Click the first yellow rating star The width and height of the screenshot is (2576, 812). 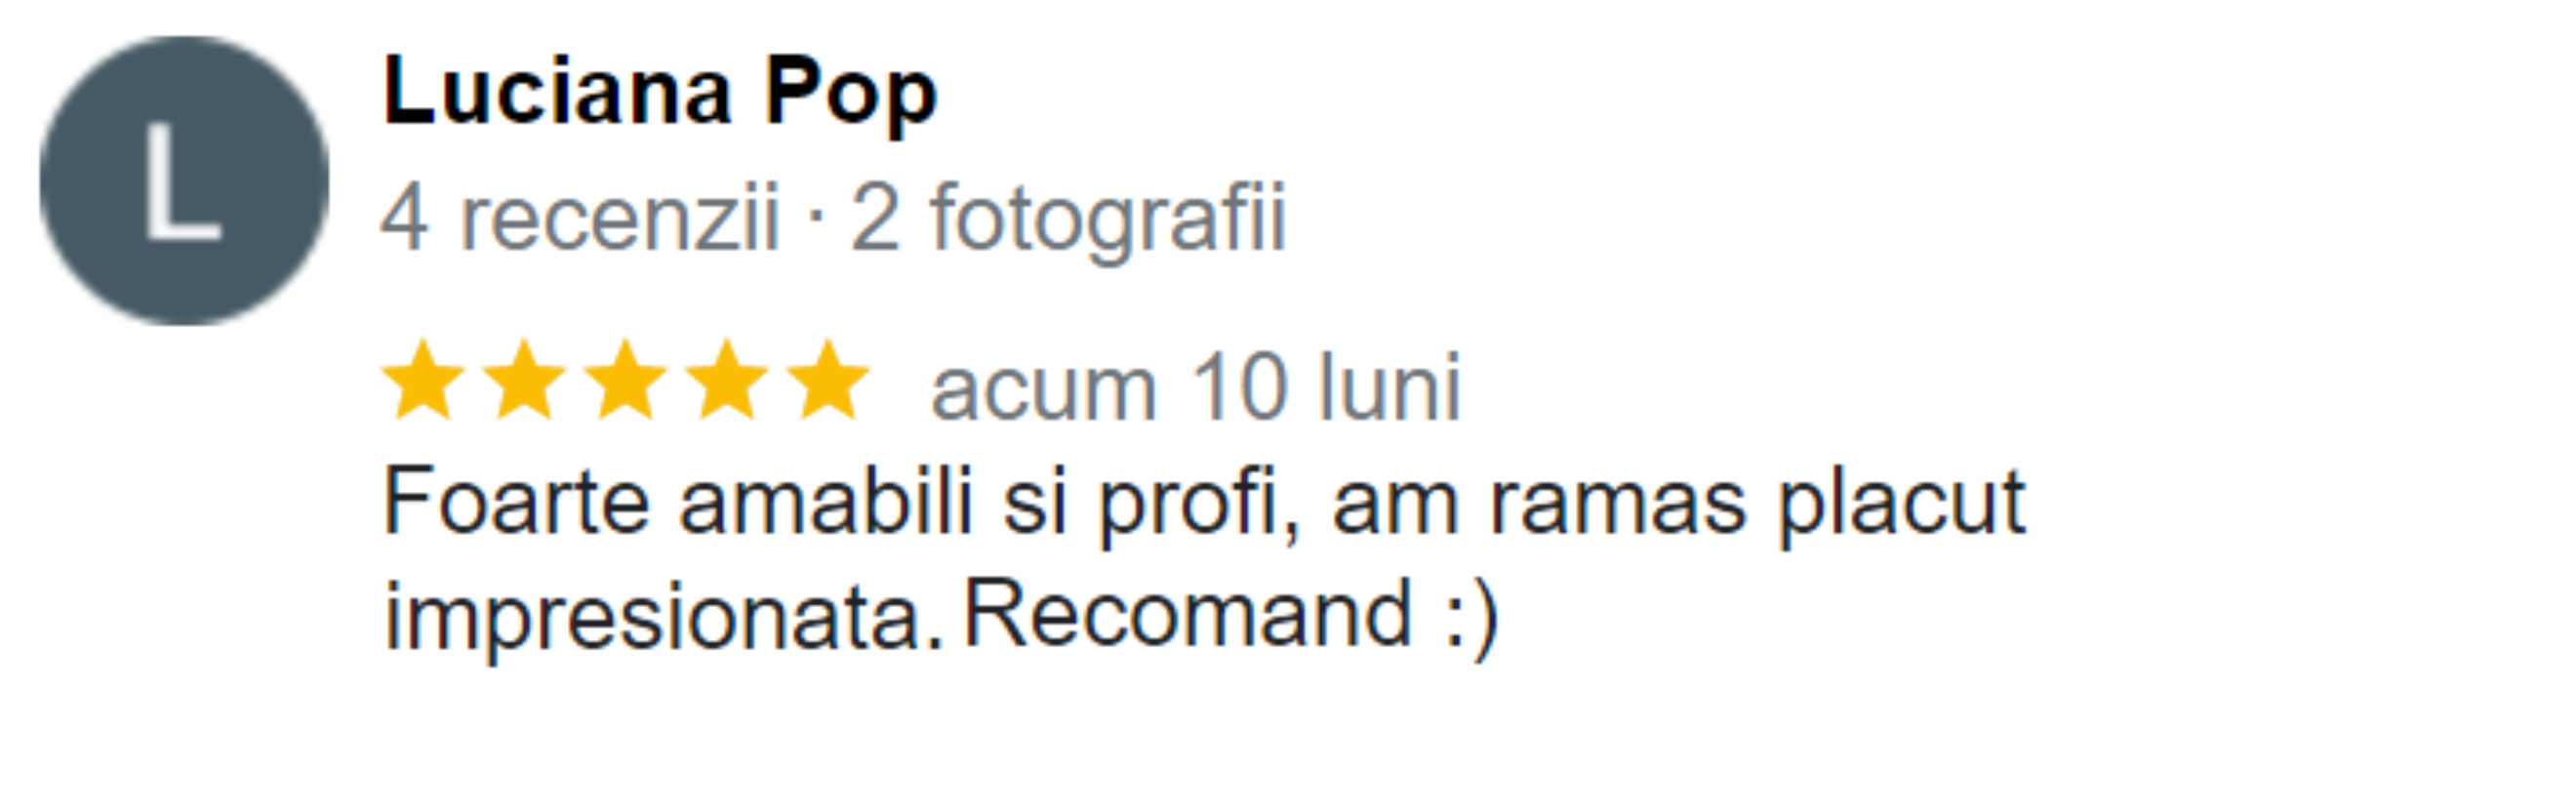(423, 380)
